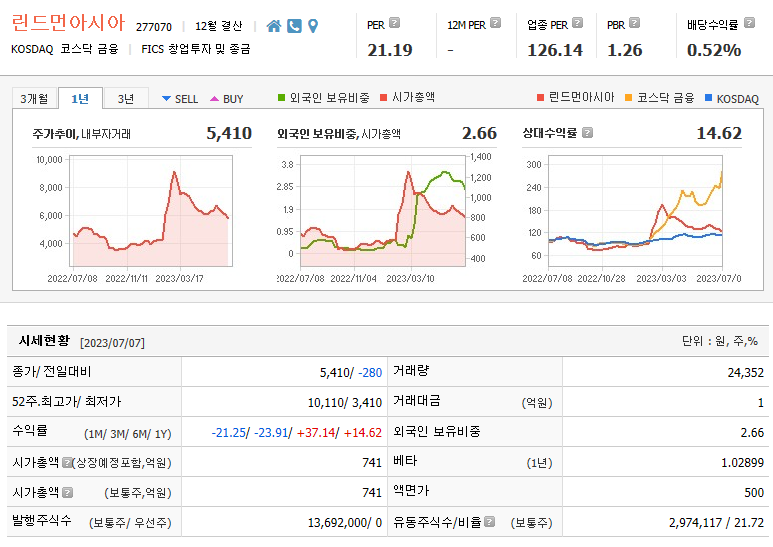Click dividend yield value 0.52%
The width and height of the screenshot is (773, 547).
[x=714, y=50]
